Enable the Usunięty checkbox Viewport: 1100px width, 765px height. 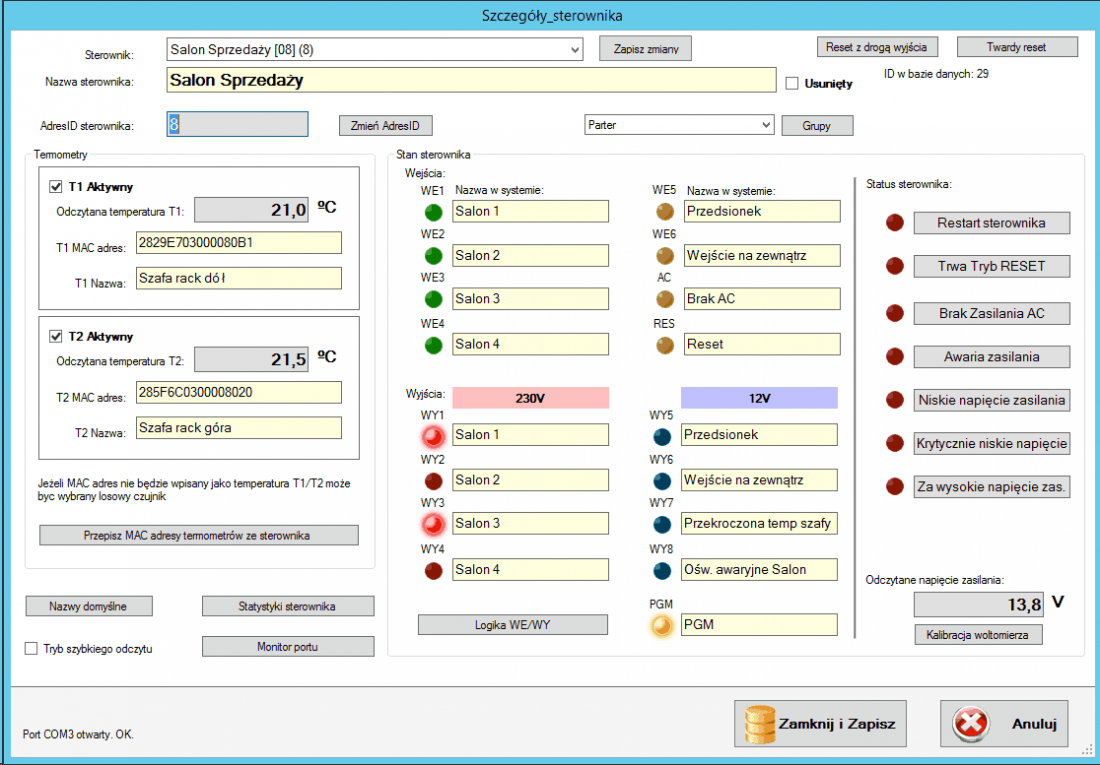pyautogui.click(x=792, y=84)
